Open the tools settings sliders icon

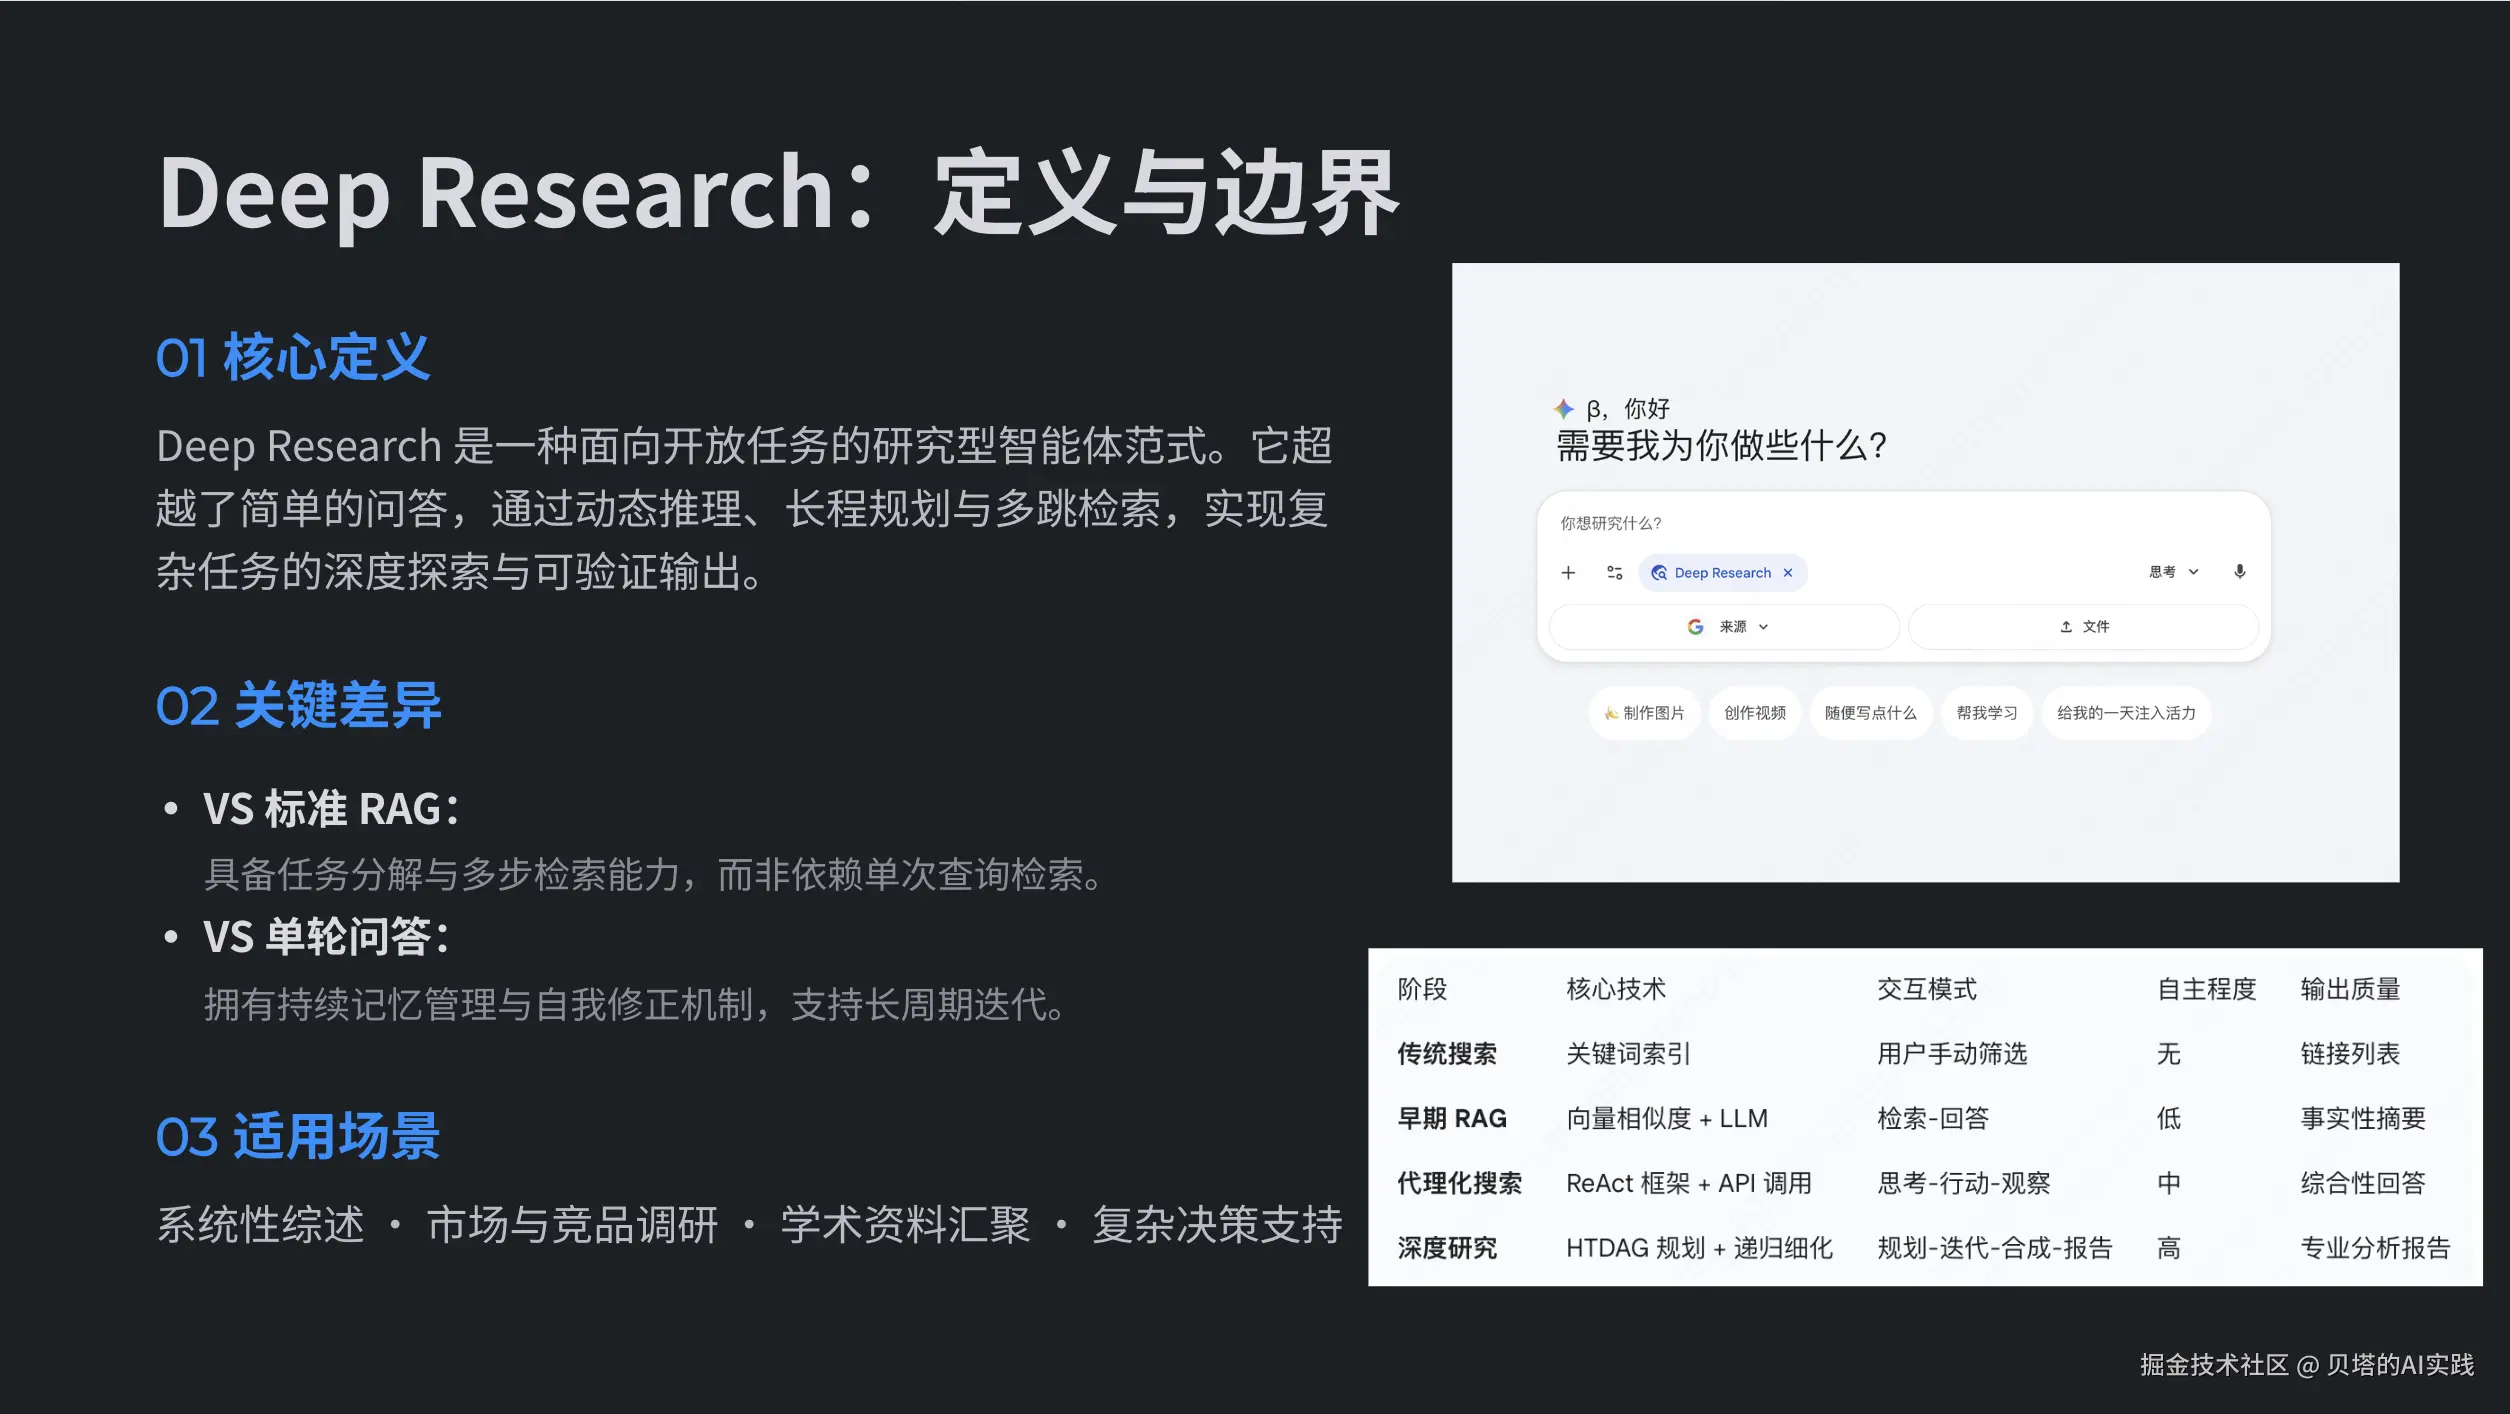click(x=1614, y=573)
